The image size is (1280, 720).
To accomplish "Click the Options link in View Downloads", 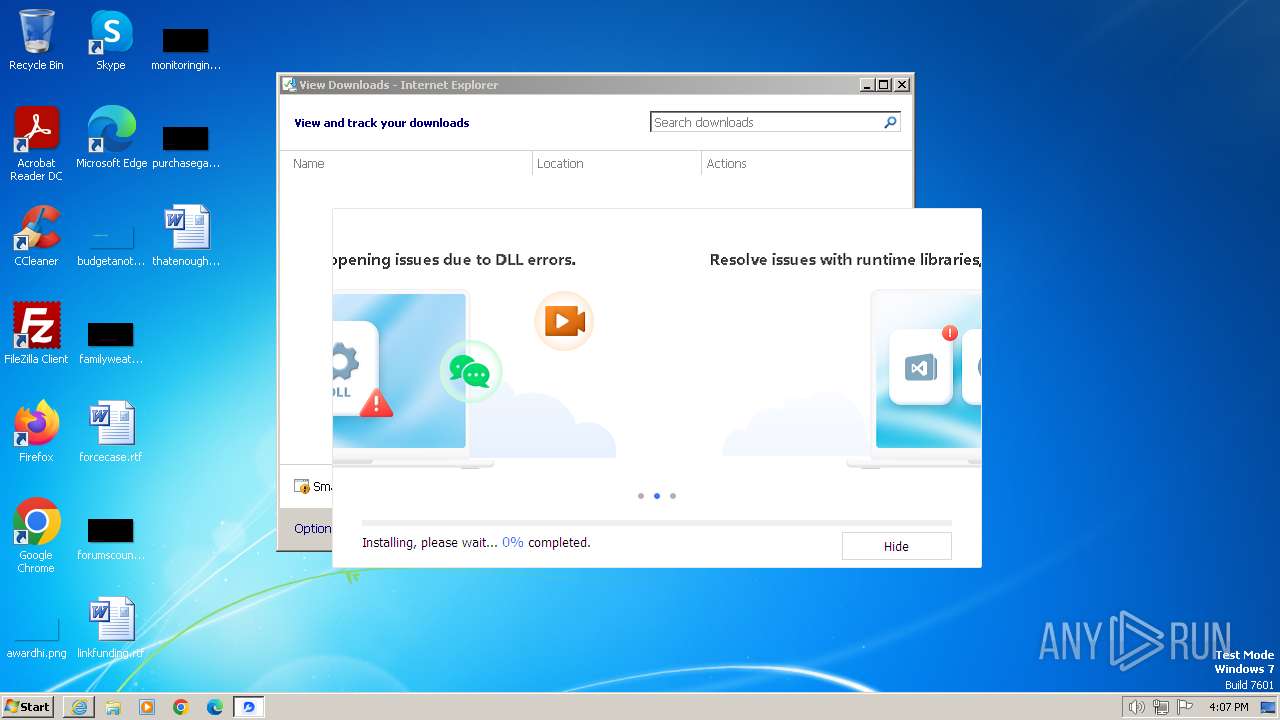I will [x=312, y=528].
